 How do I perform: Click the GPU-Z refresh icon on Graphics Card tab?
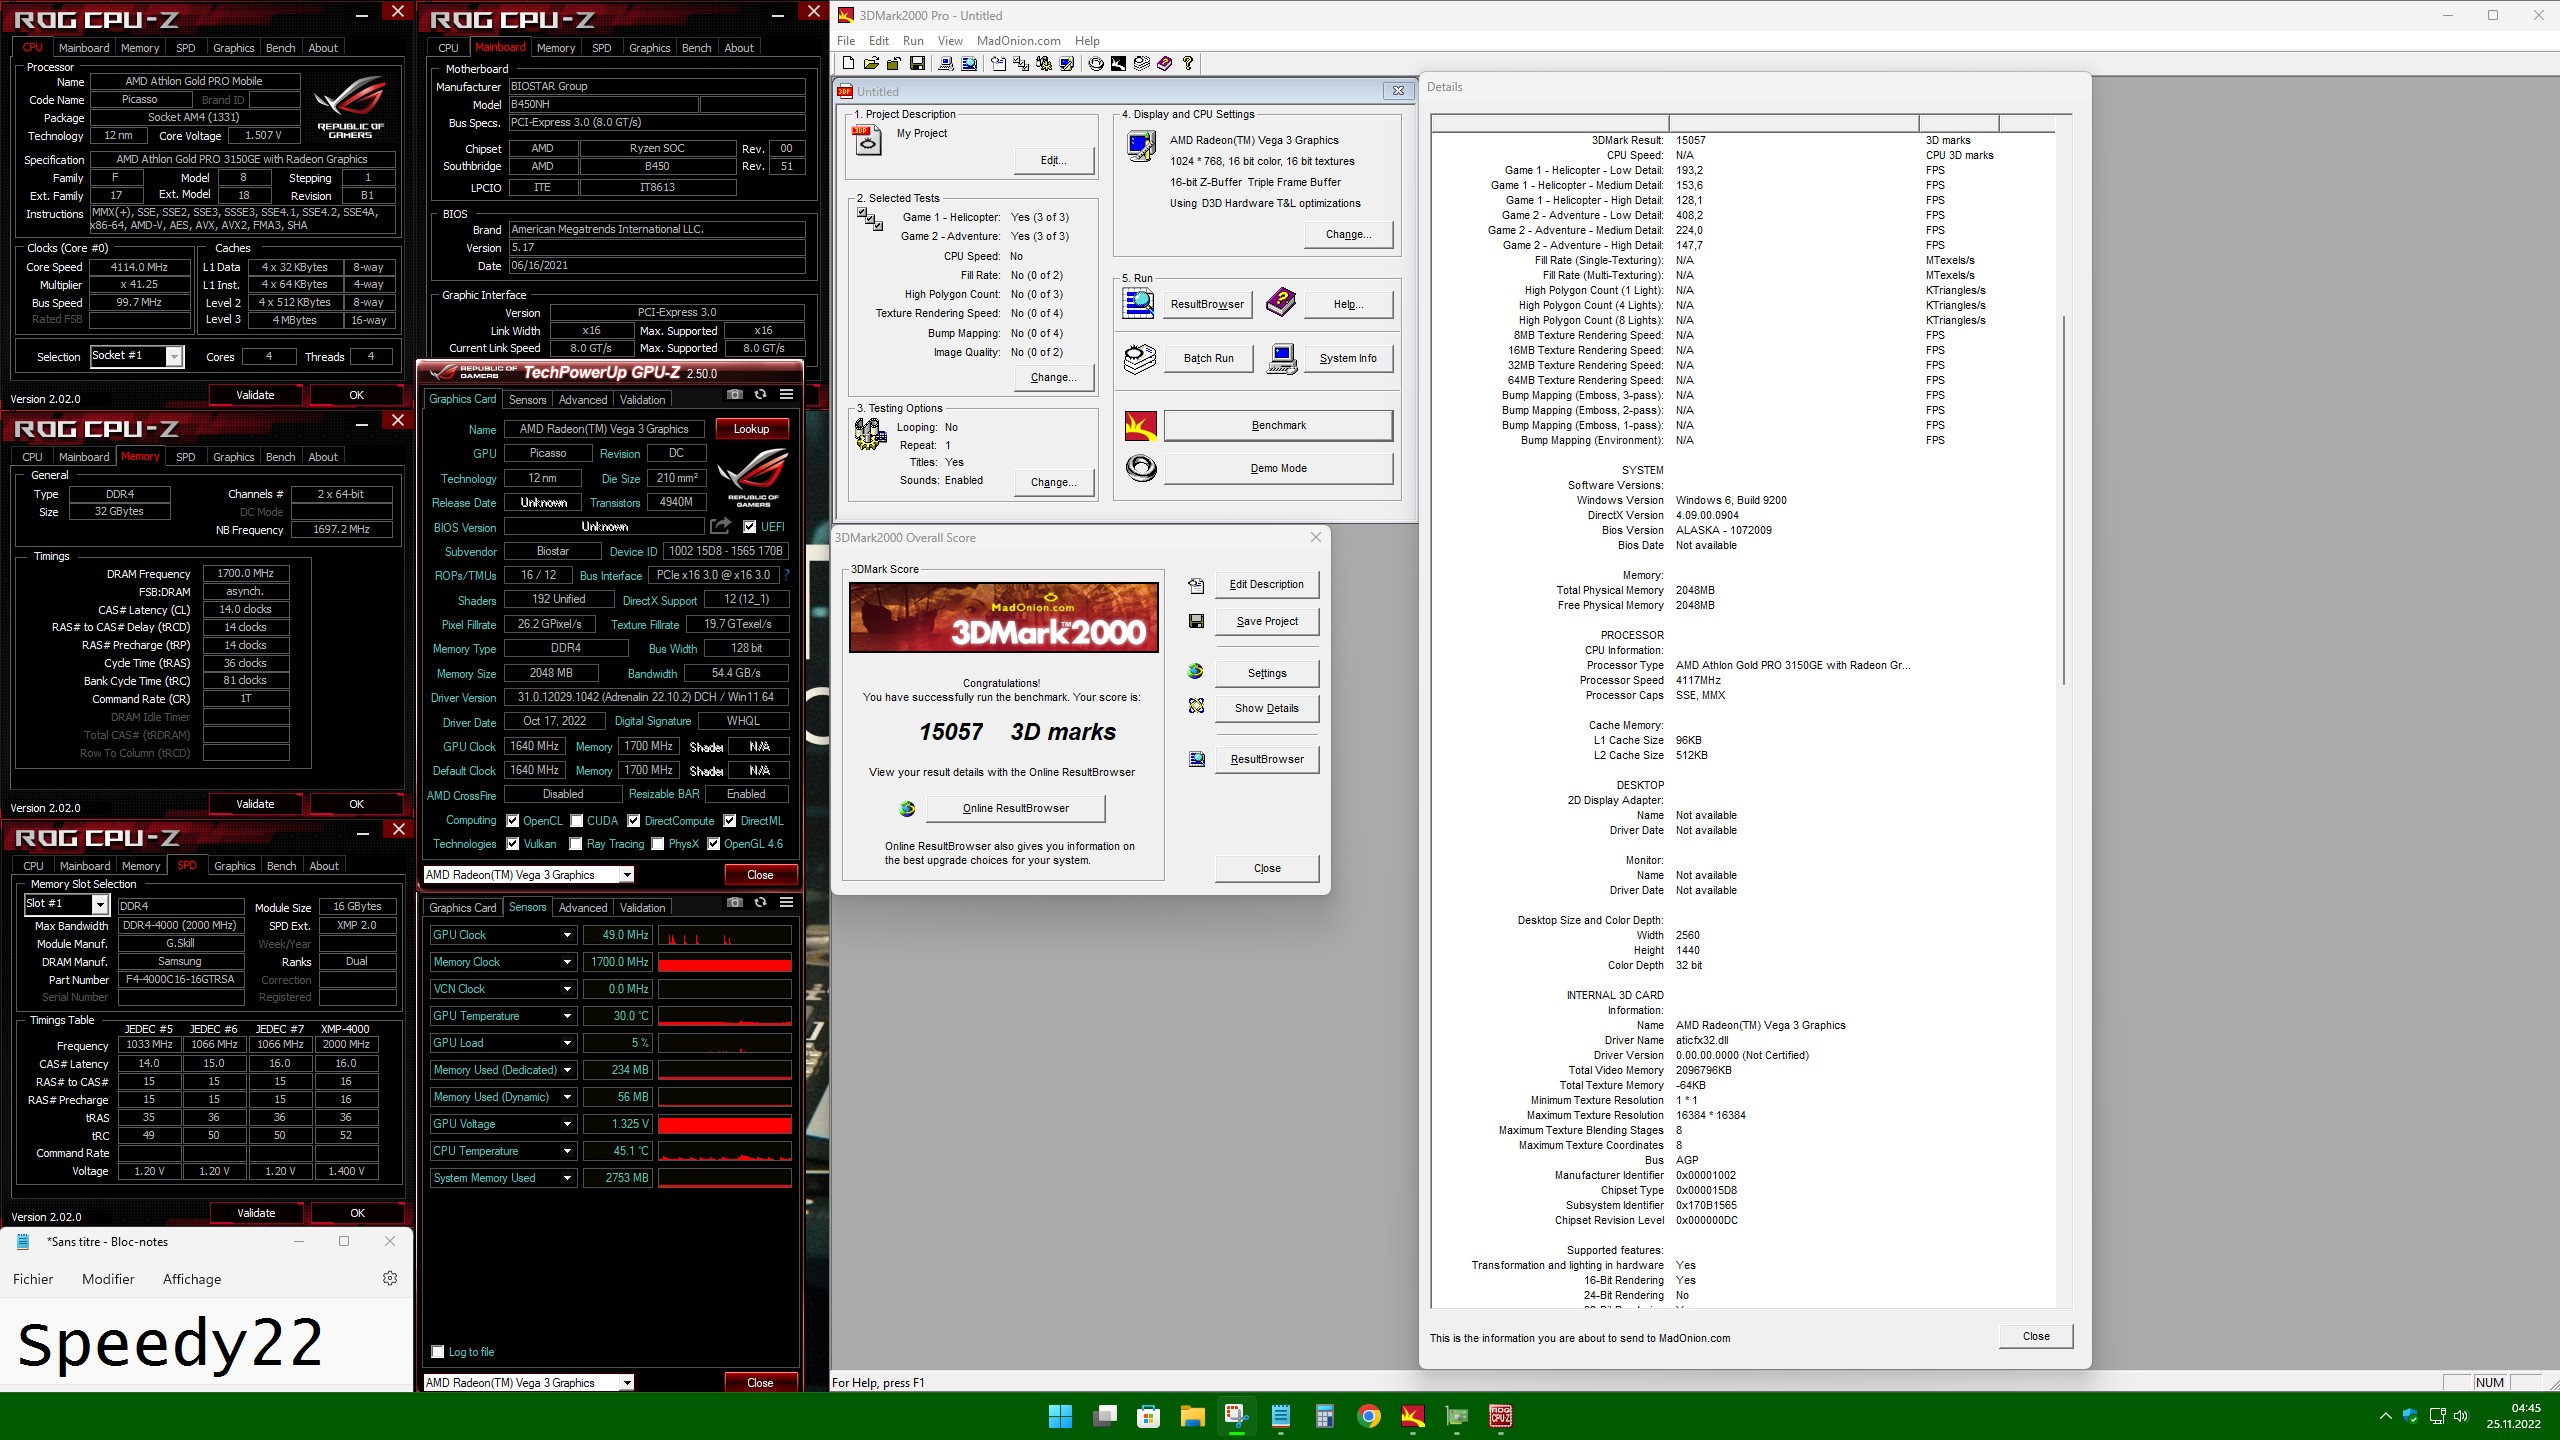761,395
